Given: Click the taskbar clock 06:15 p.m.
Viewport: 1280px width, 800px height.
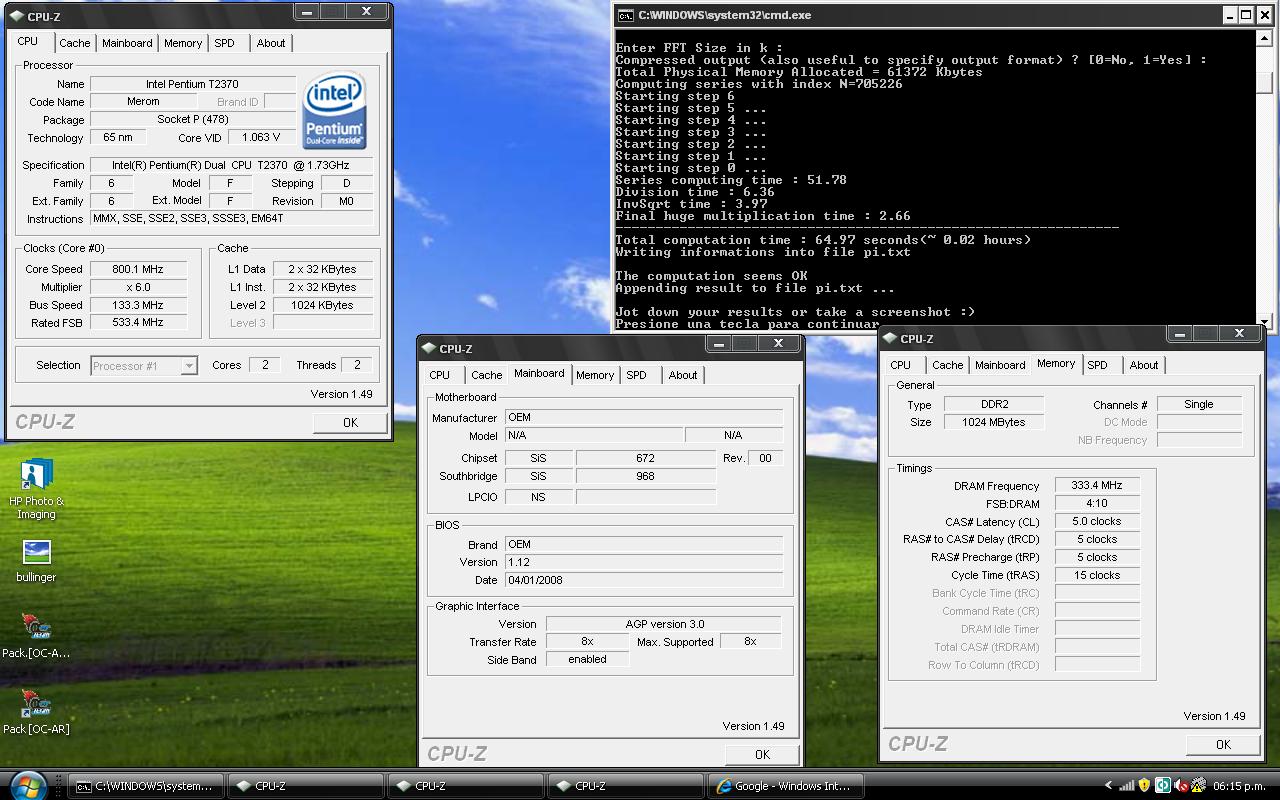Looking at the screenshot, I should click(1238, 787).
